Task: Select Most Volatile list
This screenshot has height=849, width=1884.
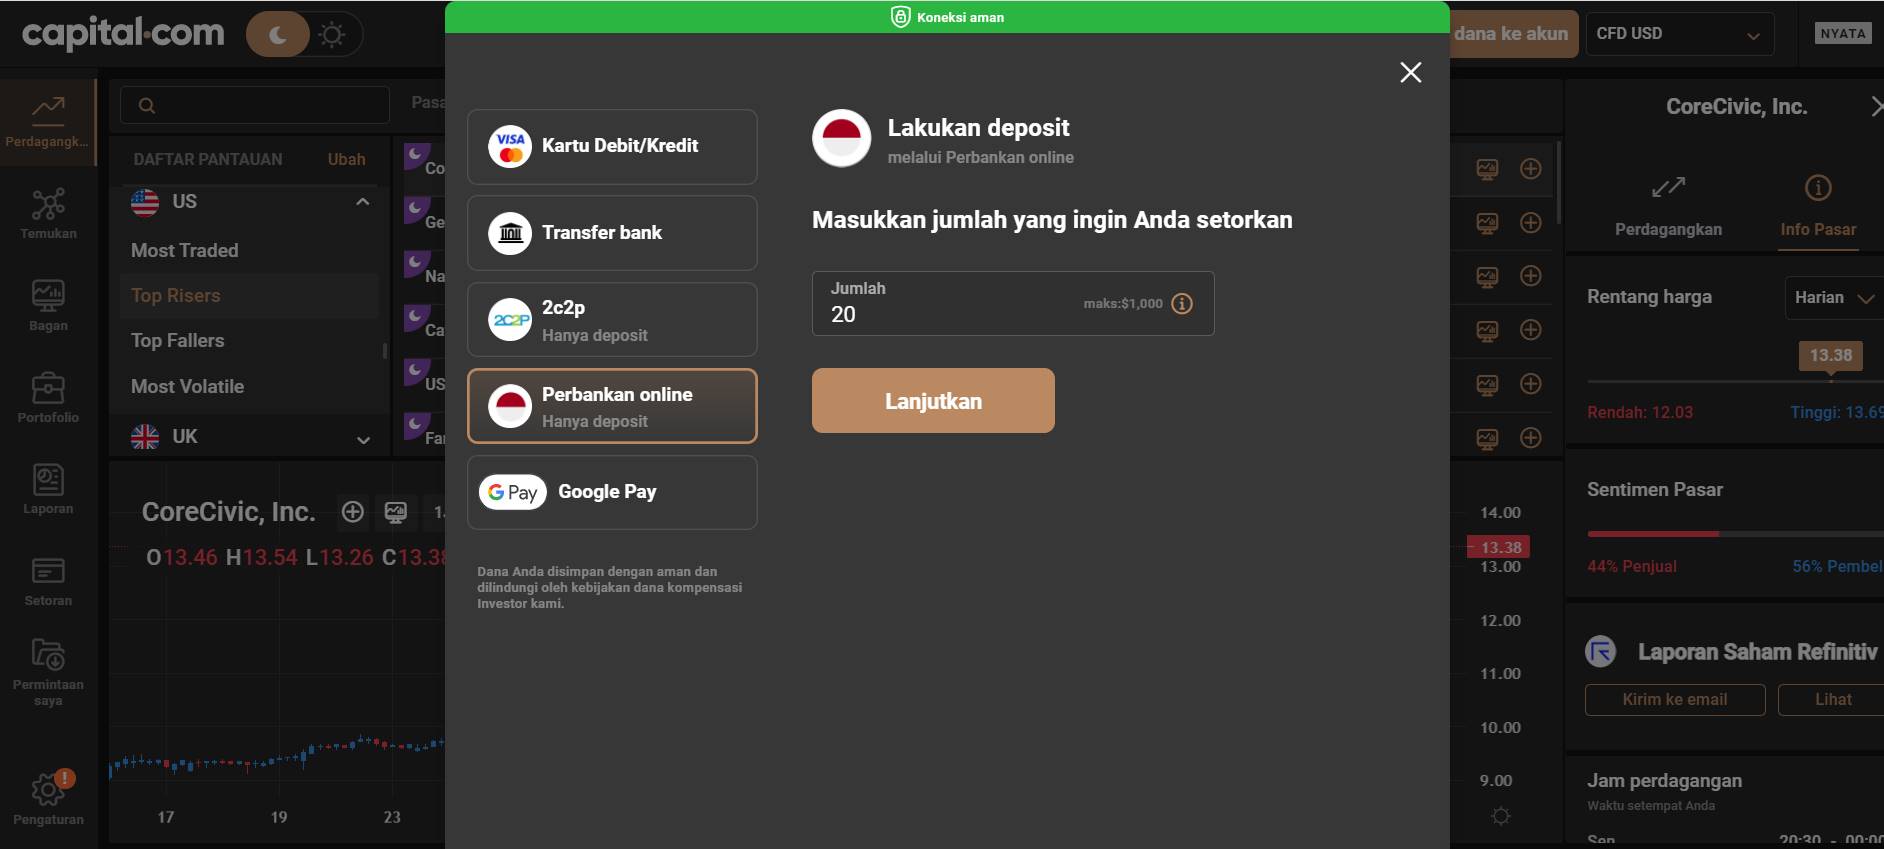Action: [188, 386]
